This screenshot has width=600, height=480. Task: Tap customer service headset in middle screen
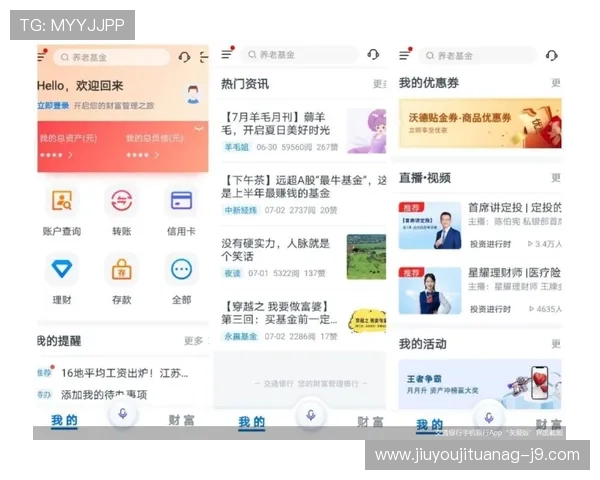(x=373, y=54)
